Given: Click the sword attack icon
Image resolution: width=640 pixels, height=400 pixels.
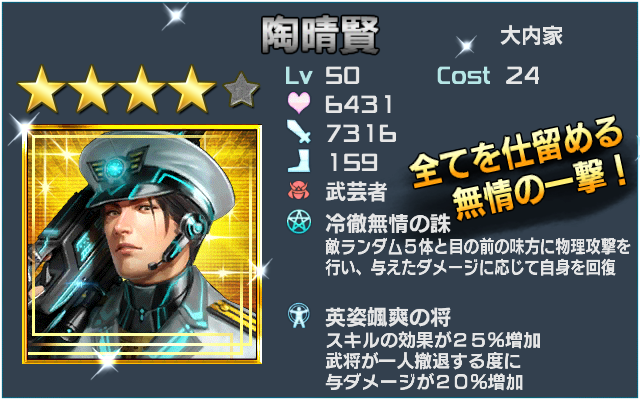Looking at the screenshot, I should (299, 132).
